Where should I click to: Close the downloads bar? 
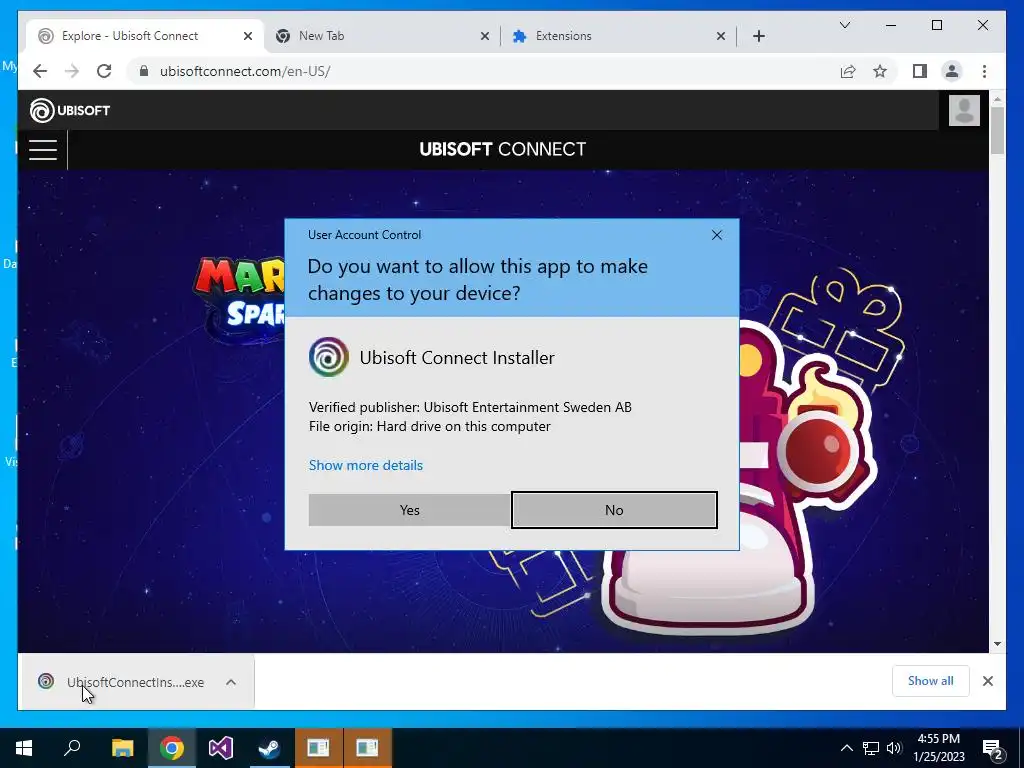(x=987, y=681)
